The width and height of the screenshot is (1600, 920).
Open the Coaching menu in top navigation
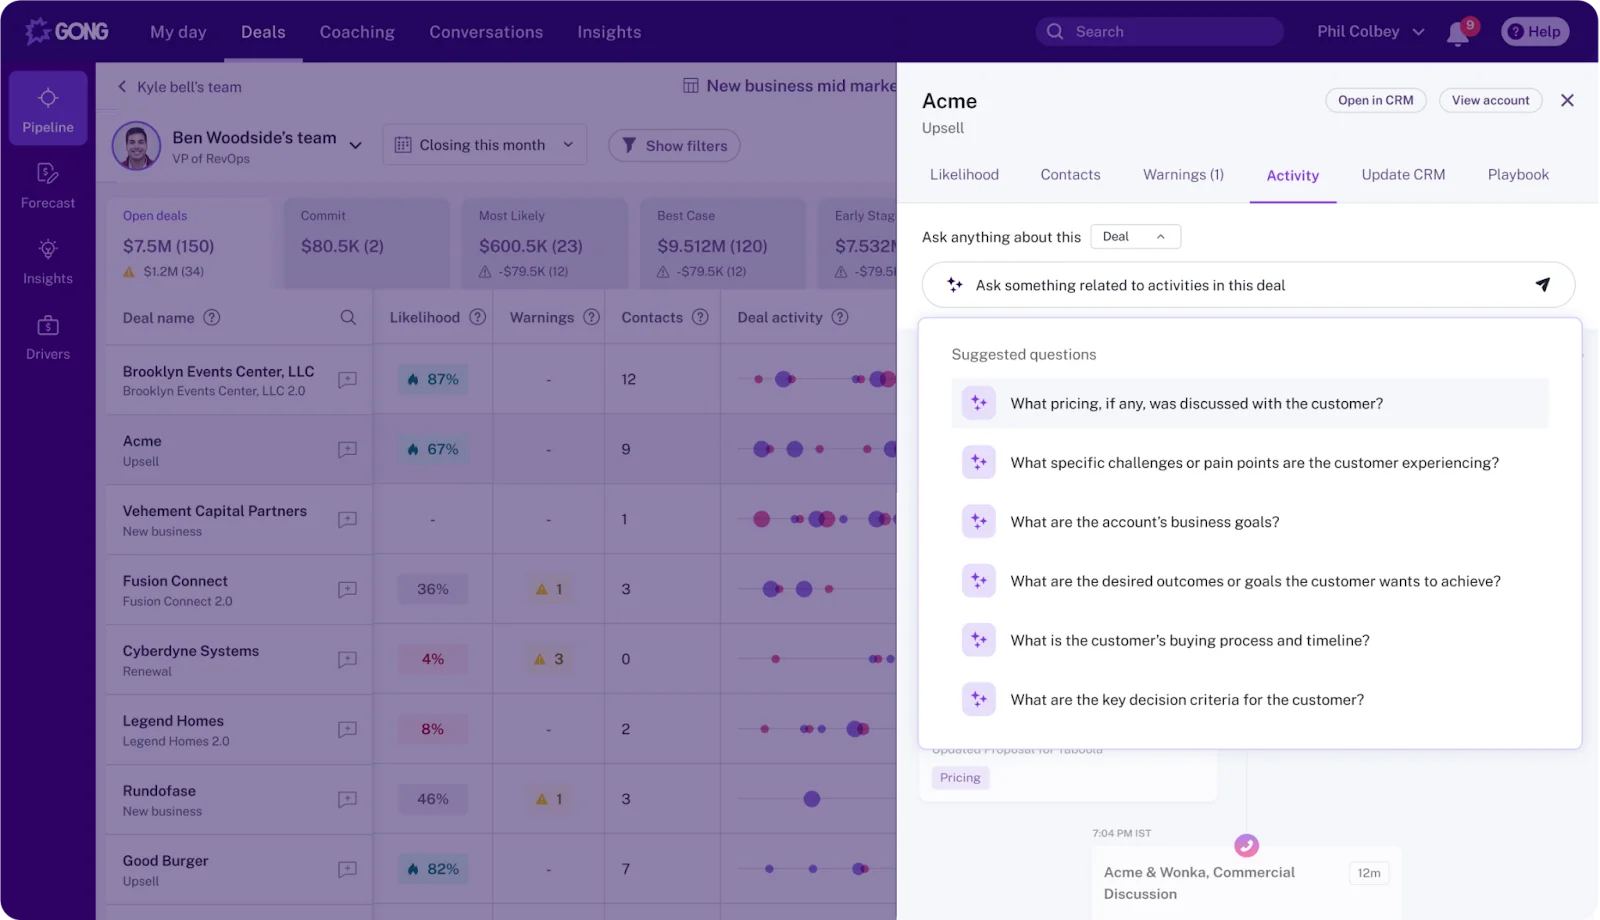(x=357, y=32)
